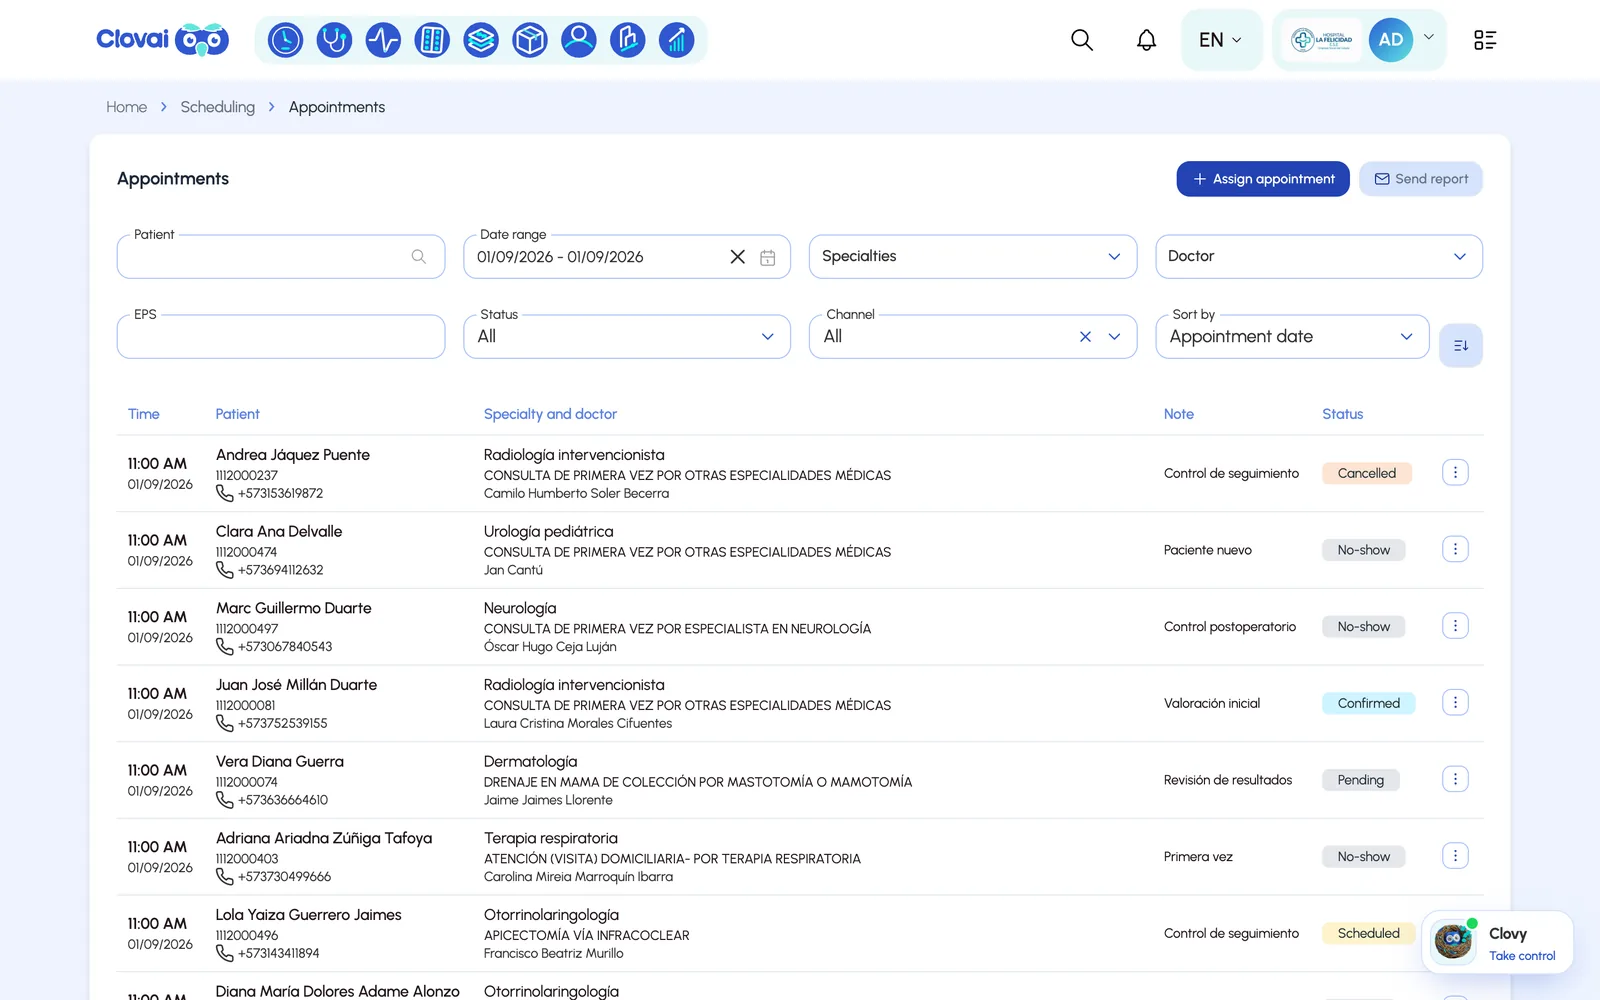Click Assign appointment button
This screenshot has height=1000, width=1600.
[1263, 179]
